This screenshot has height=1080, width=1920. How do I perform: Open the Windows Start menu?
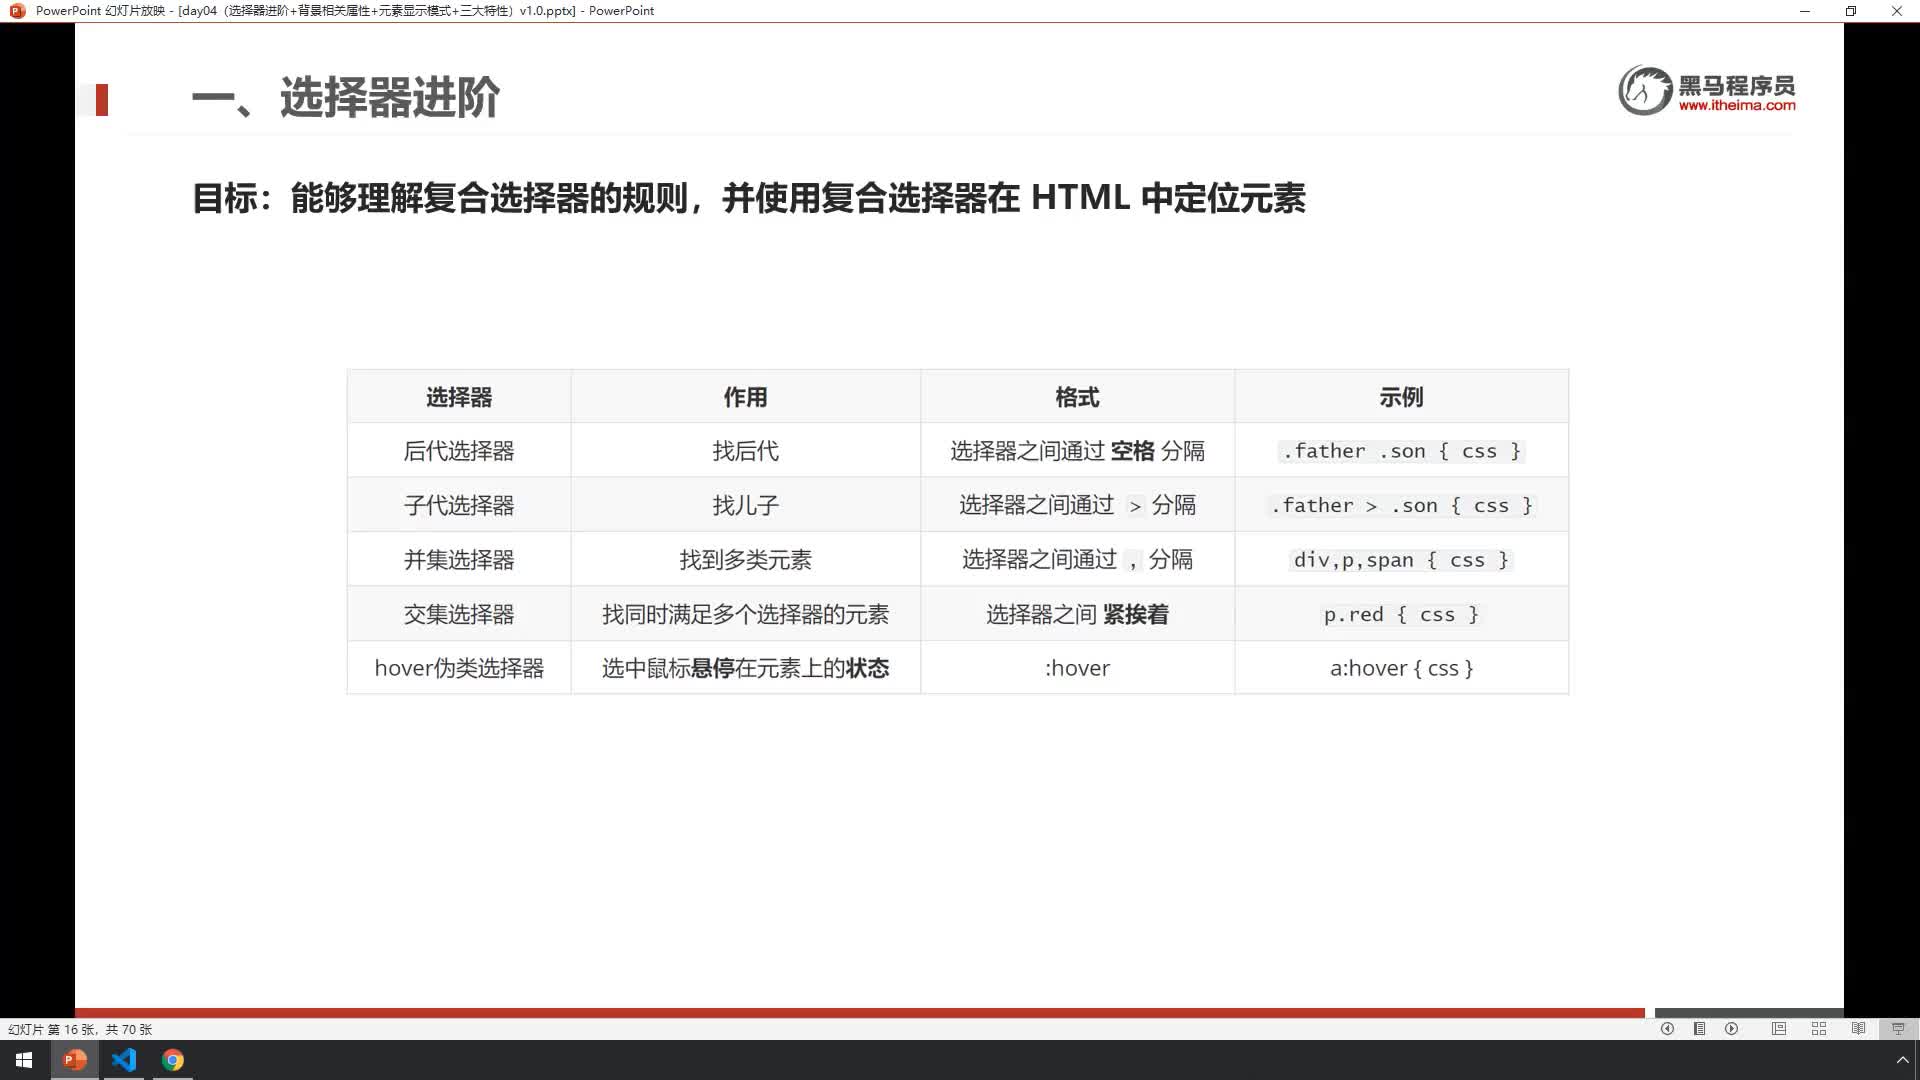[x=24, y=1060]
